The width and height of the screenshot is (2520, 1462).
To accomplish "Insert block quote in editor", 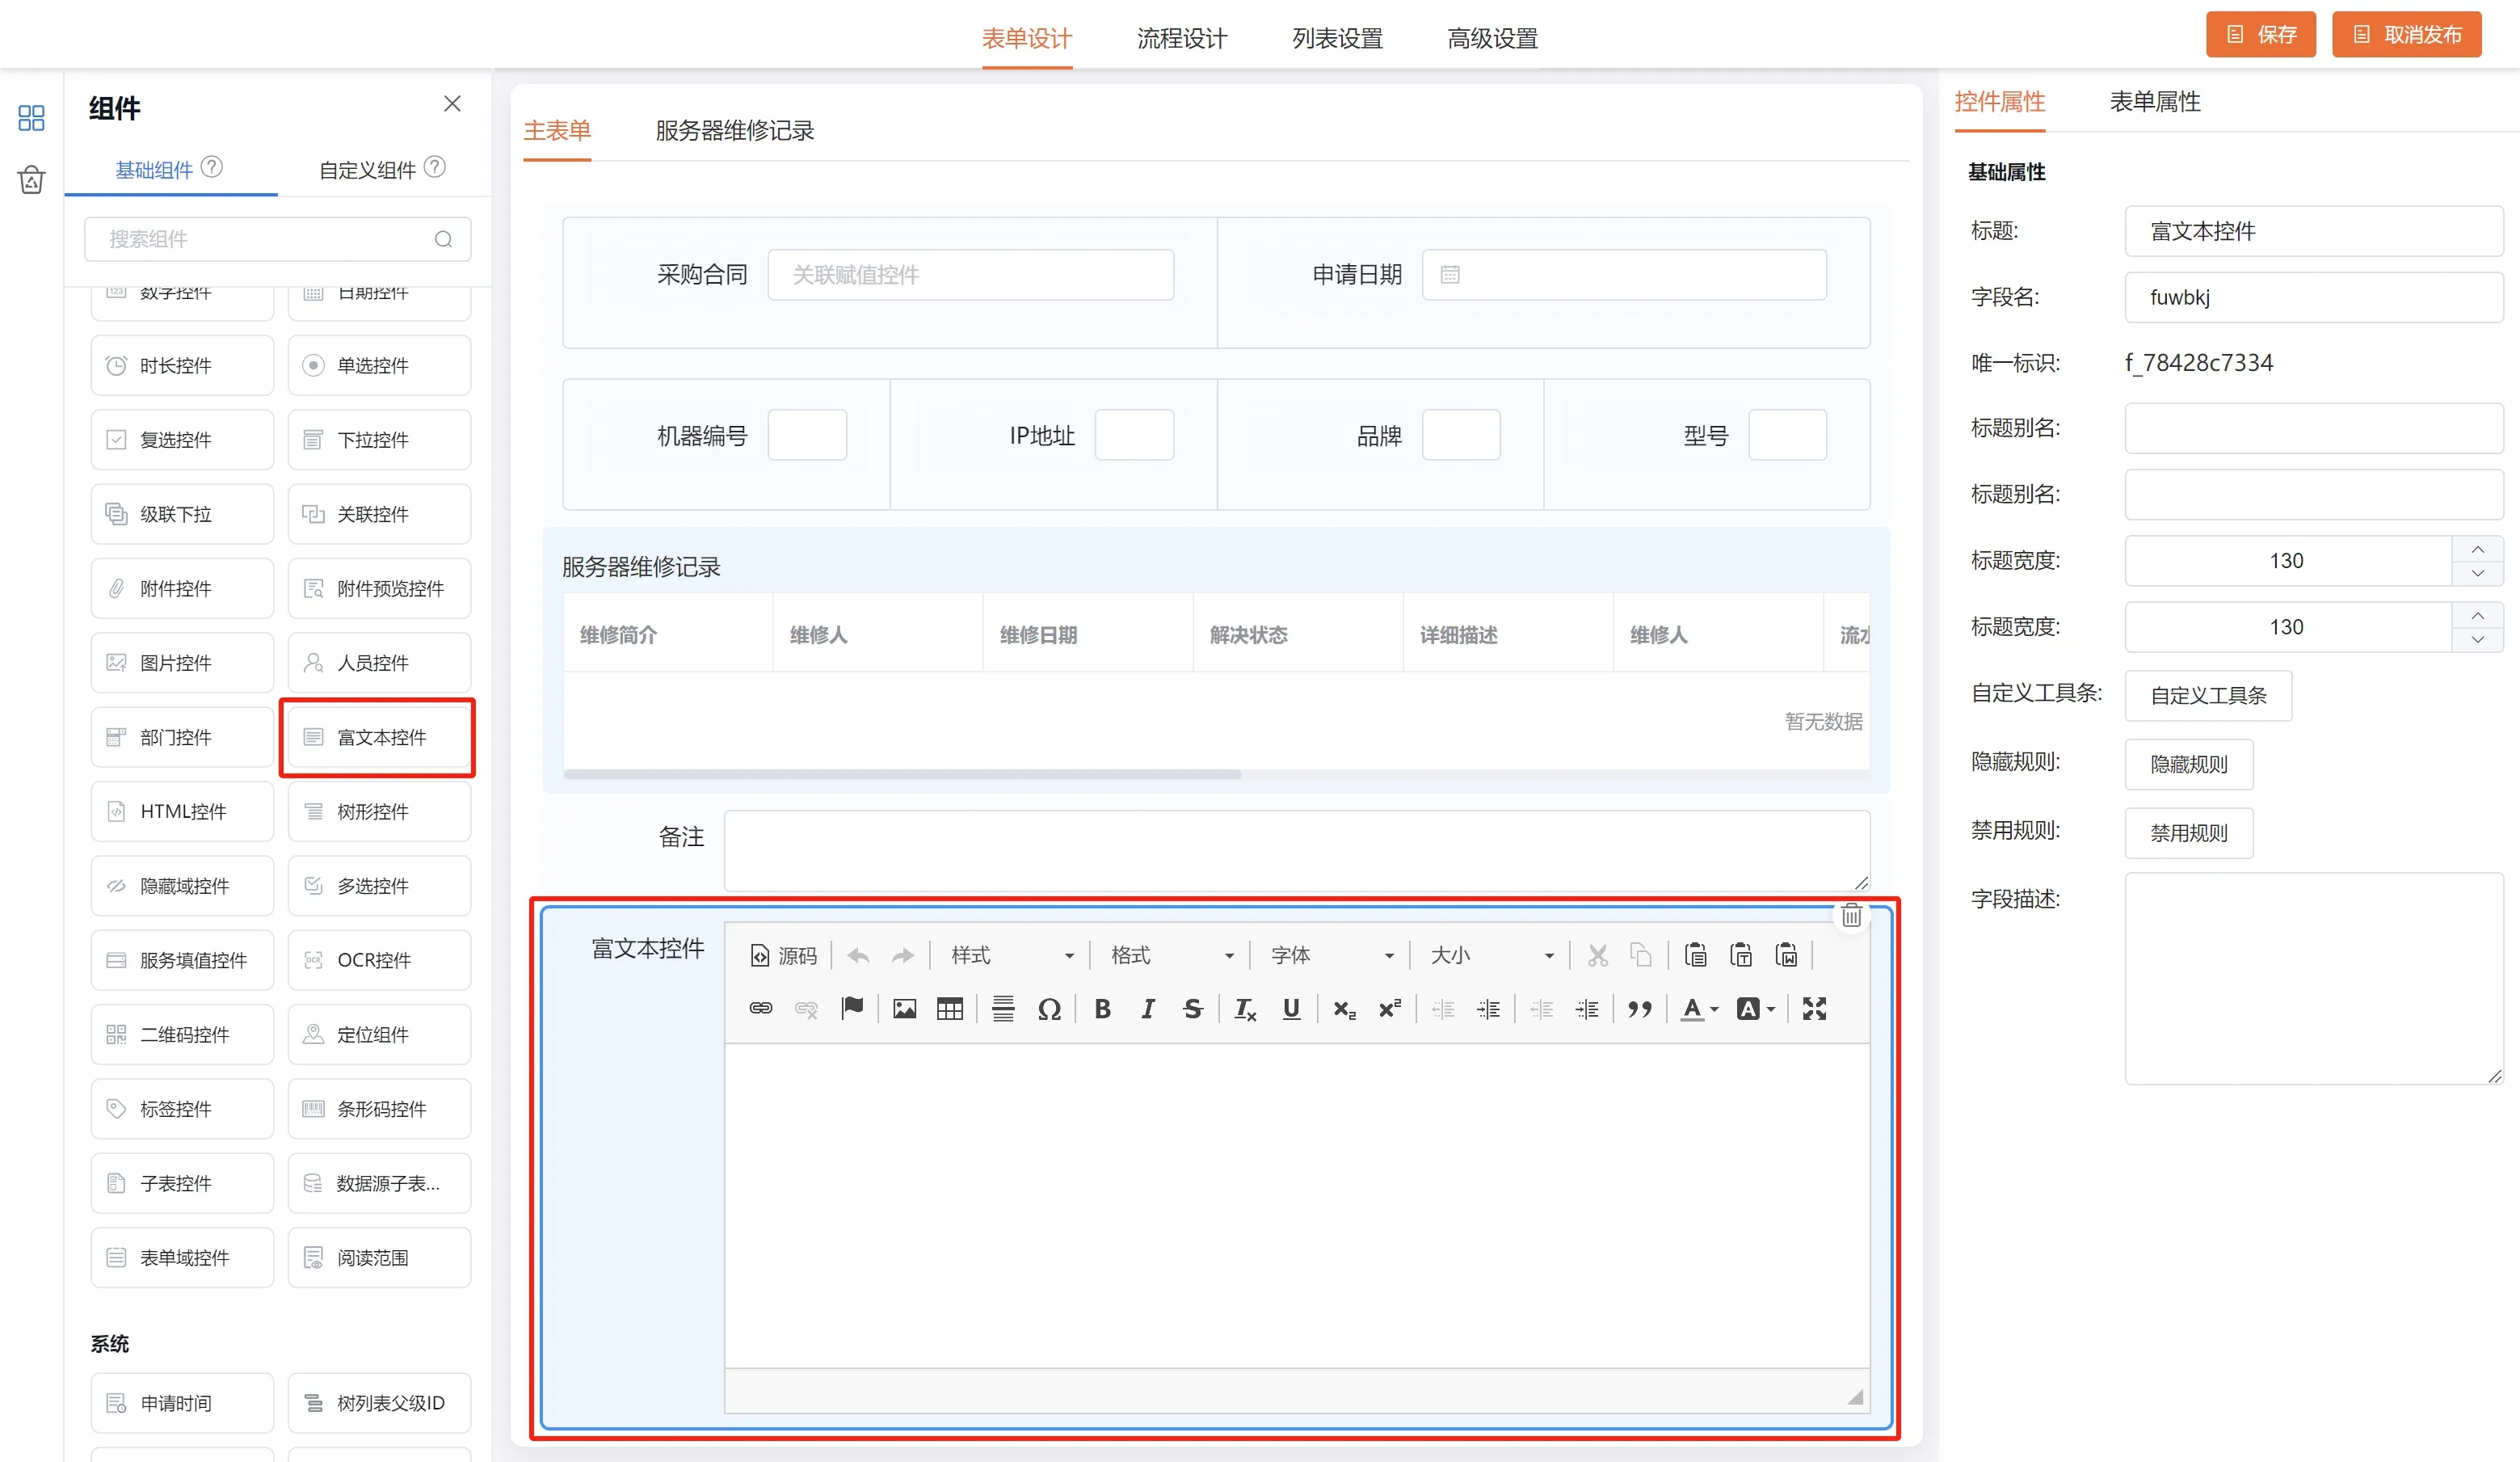I will 1639,1009.
